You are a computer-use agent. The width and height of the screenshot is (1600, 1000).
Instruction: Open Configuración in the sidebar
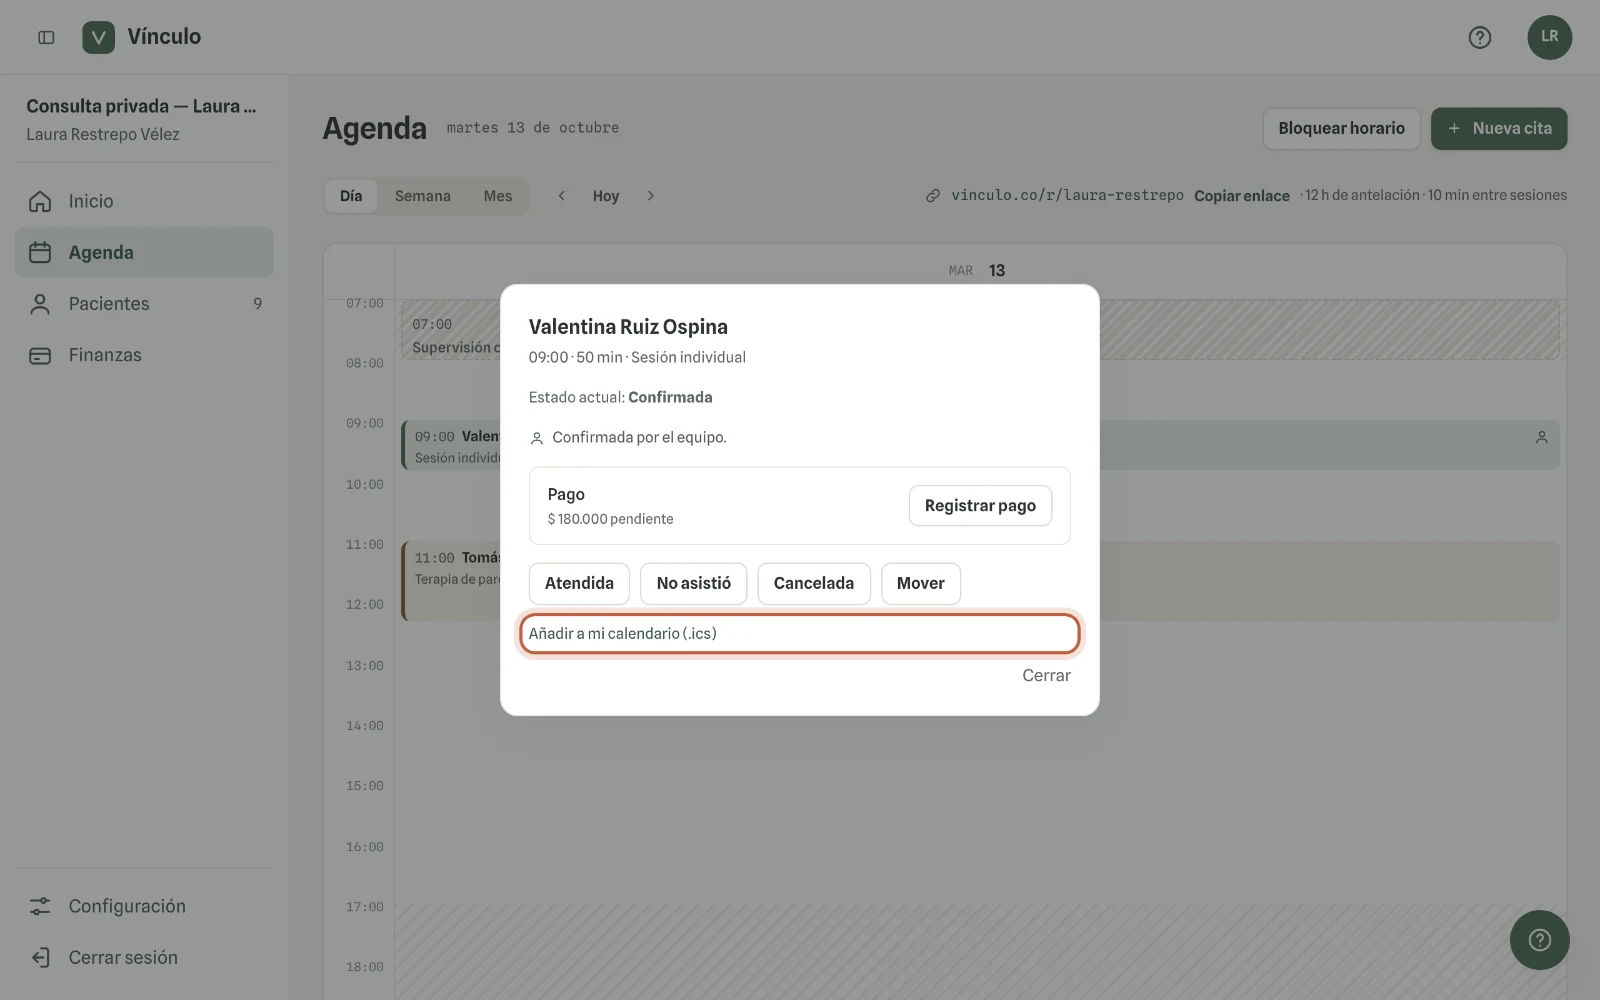(x=144, y=906)
